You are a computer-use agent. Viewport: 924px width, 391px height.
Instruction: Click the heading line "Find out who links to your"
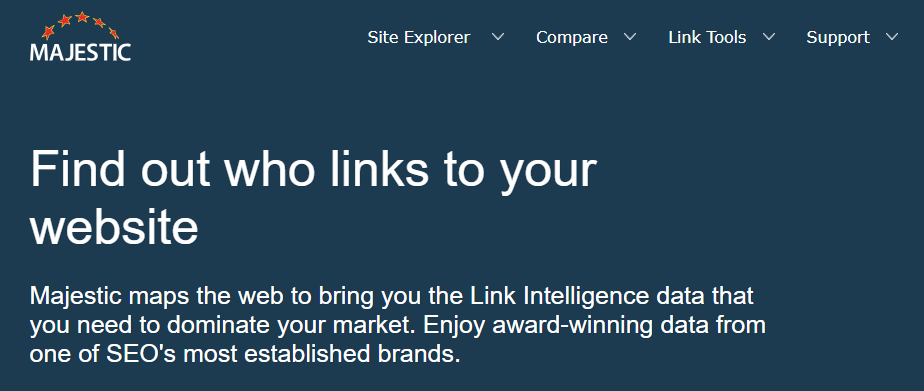[314, 170]
